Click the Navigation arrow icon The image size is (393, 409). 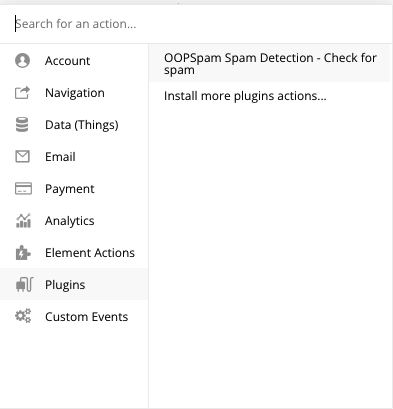click(x=22, y=93)
